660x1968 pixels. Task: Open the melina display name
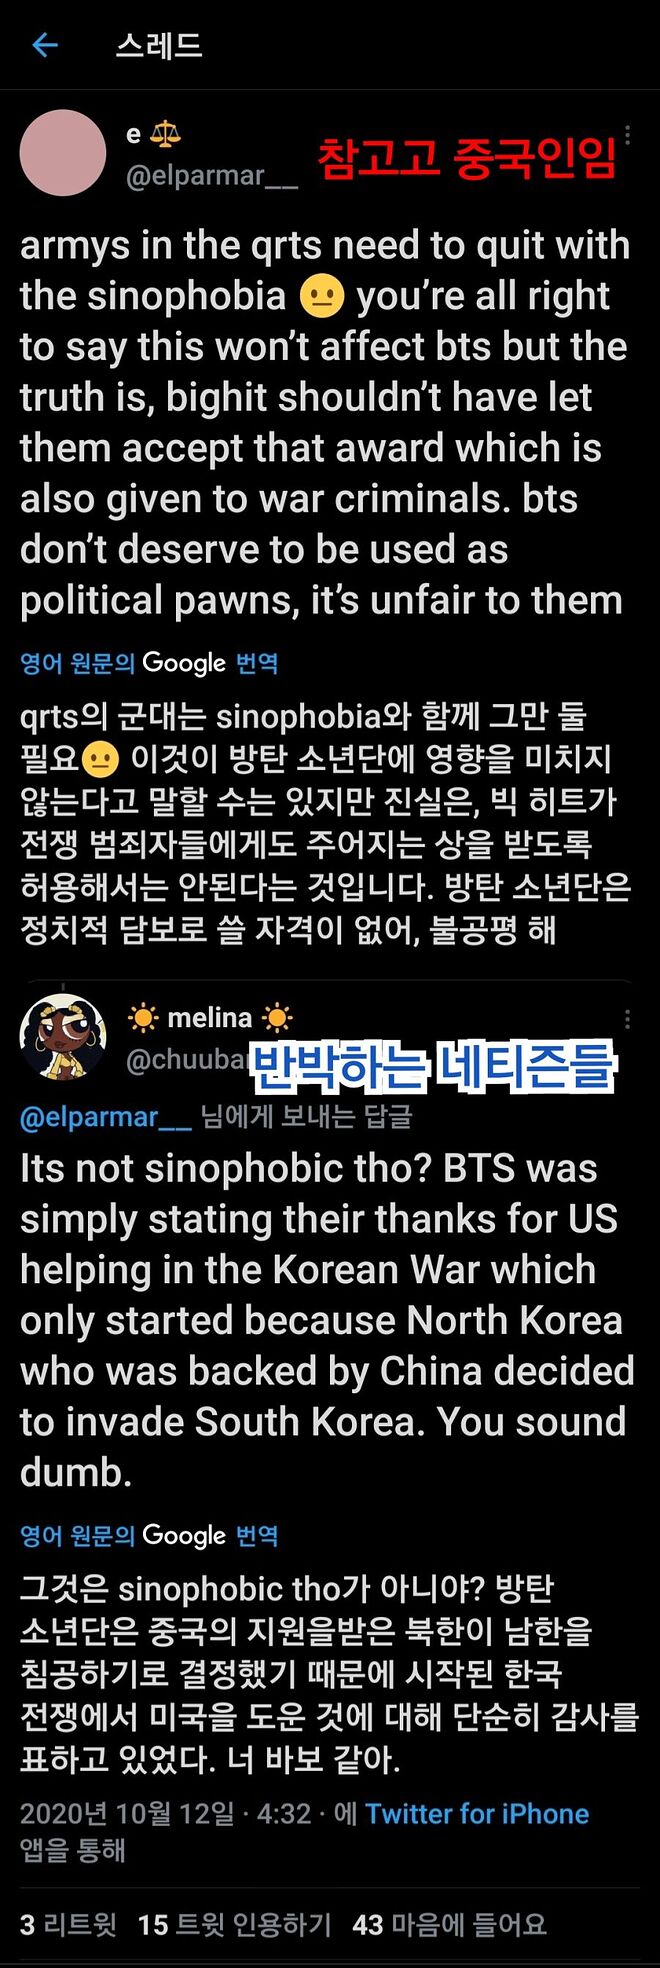(209, 1018)
